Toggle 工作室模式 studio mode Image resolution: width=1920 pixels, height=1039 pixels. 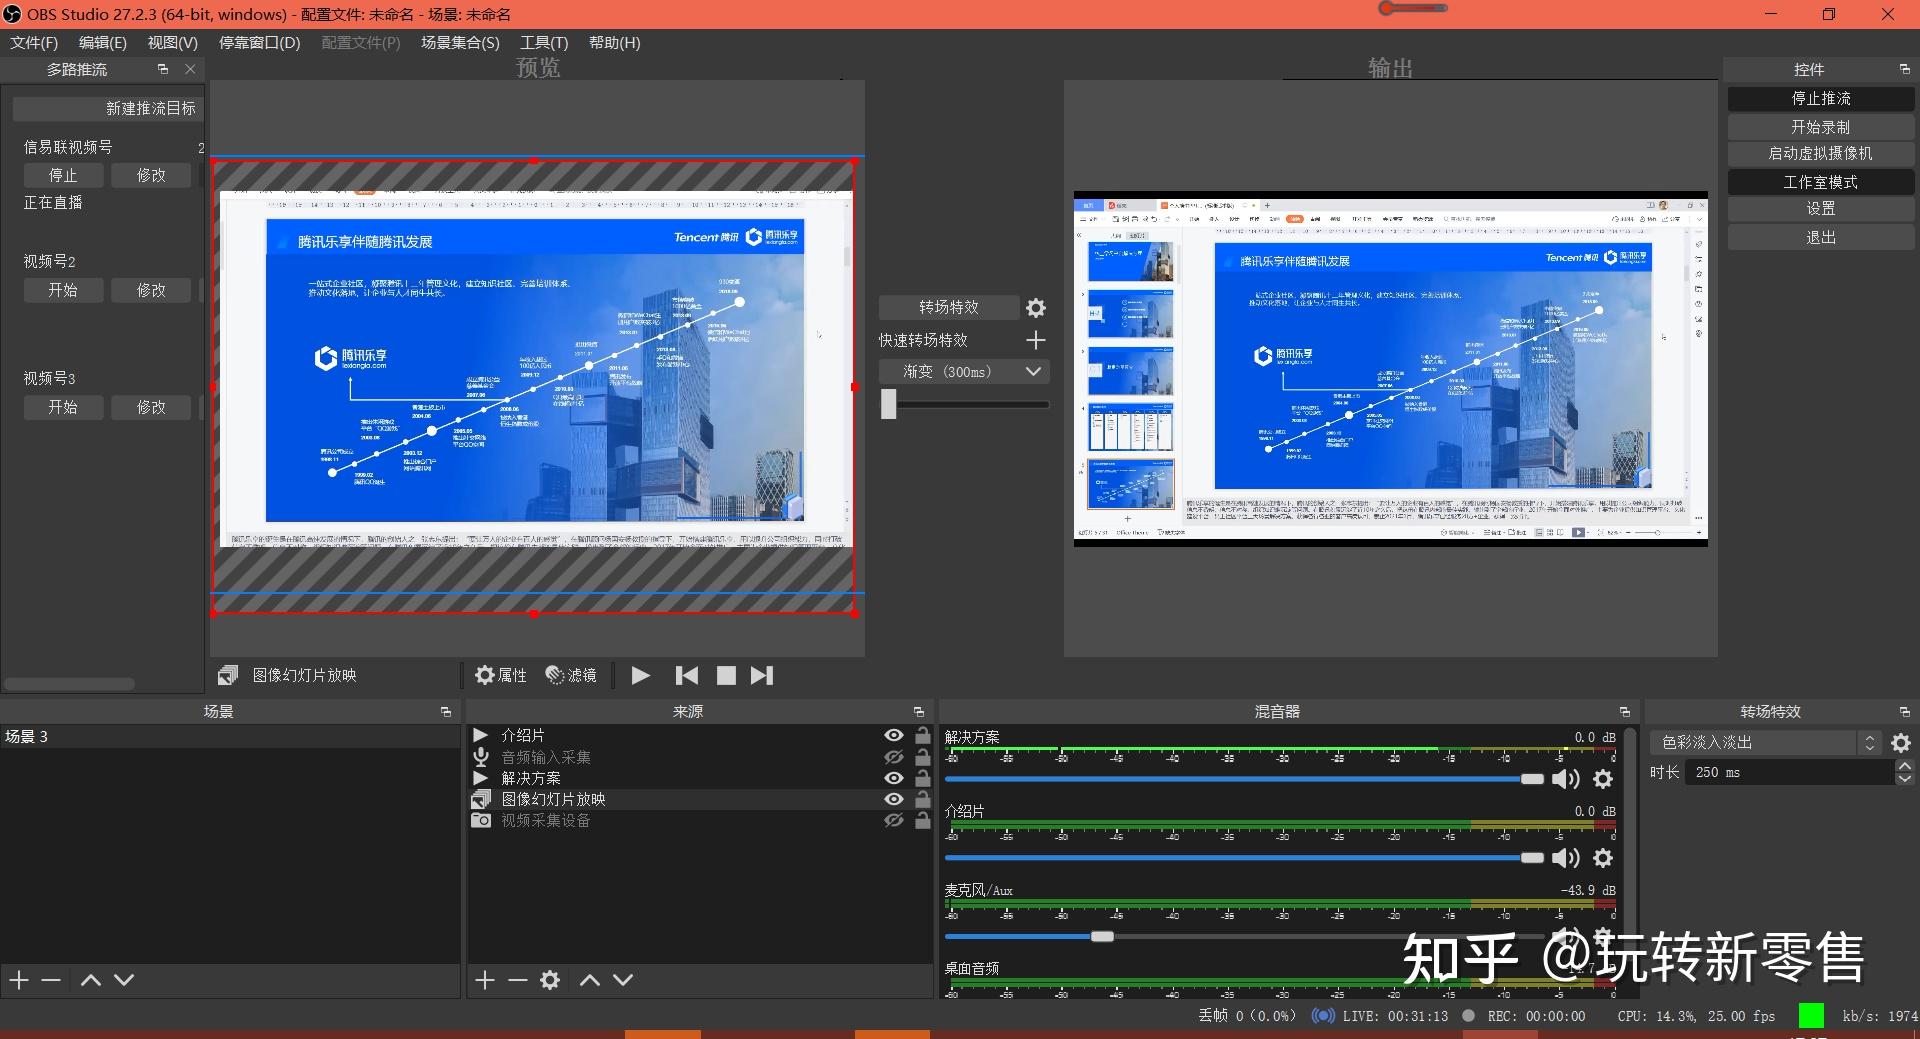pyautogui.click(x=1821, y=182)
